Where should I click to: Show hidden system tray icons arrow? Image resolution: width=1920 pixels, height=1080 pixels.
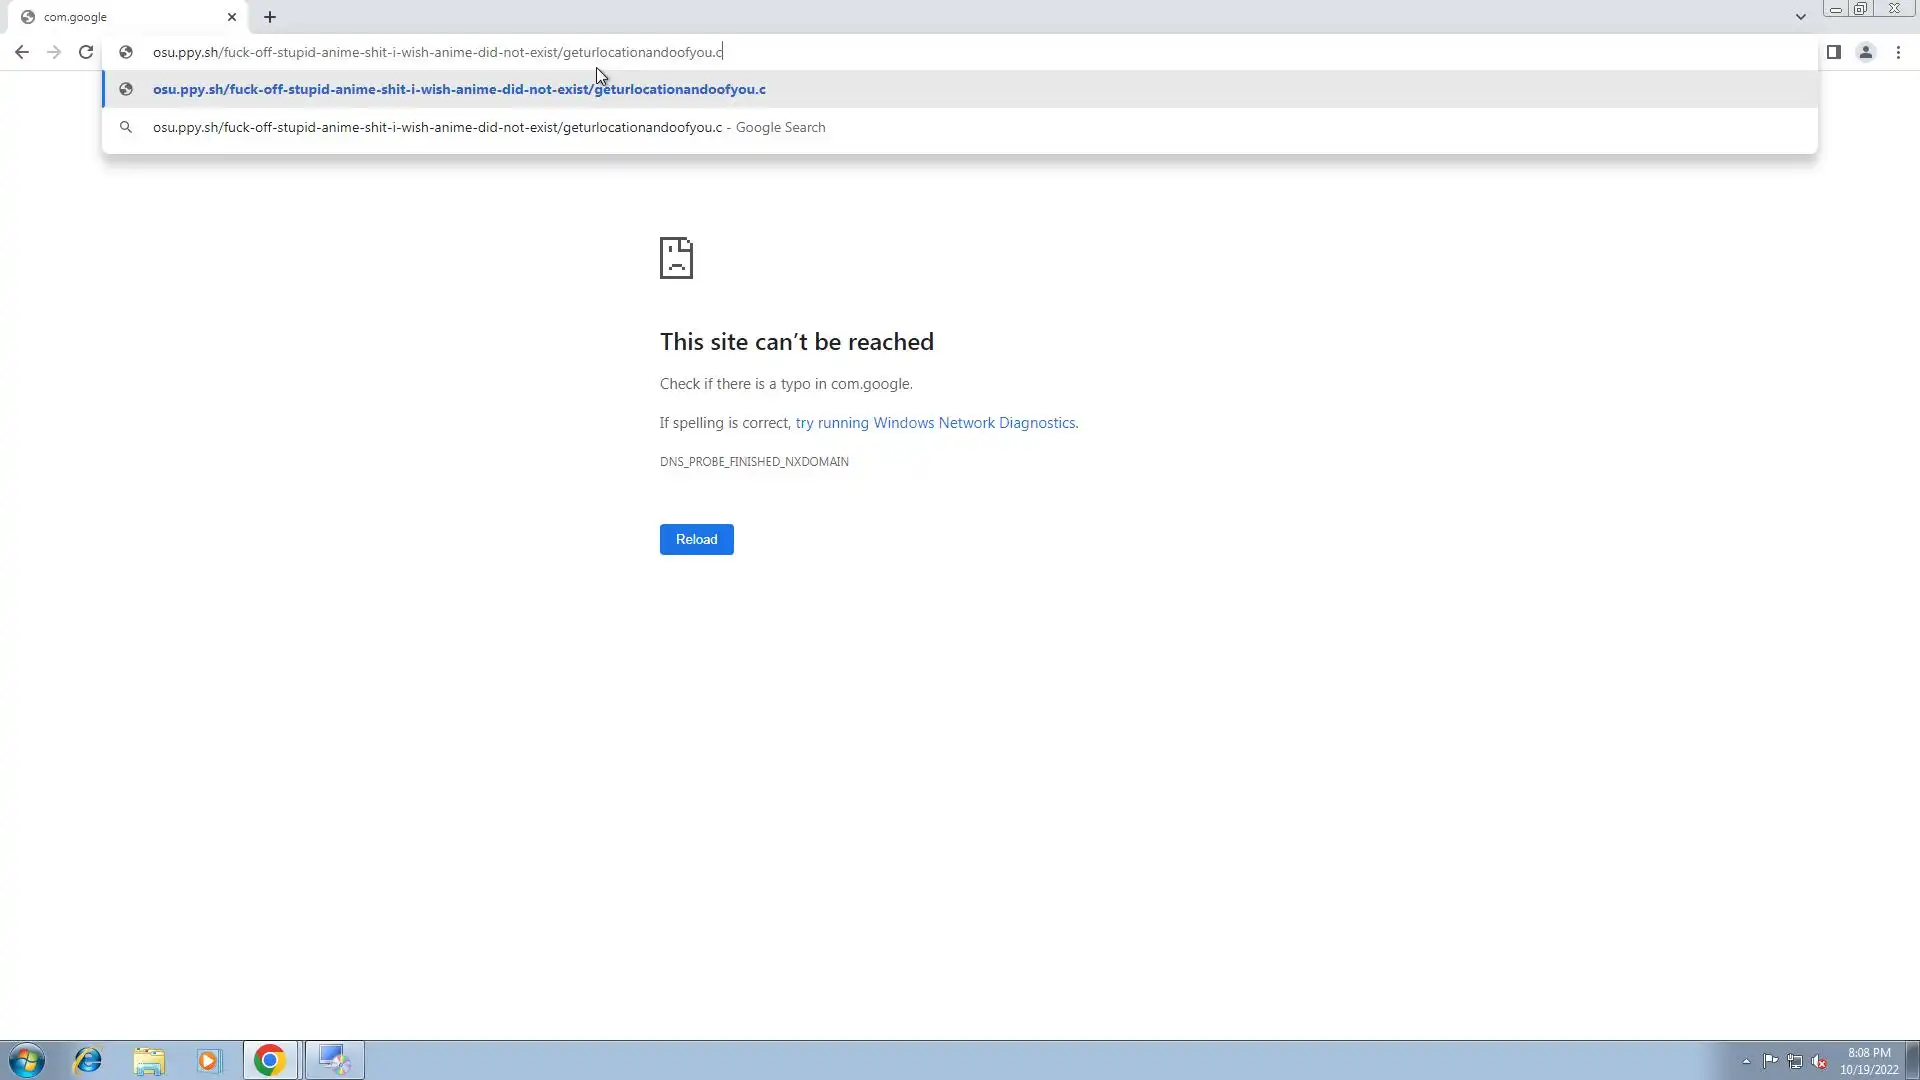1746,1061
